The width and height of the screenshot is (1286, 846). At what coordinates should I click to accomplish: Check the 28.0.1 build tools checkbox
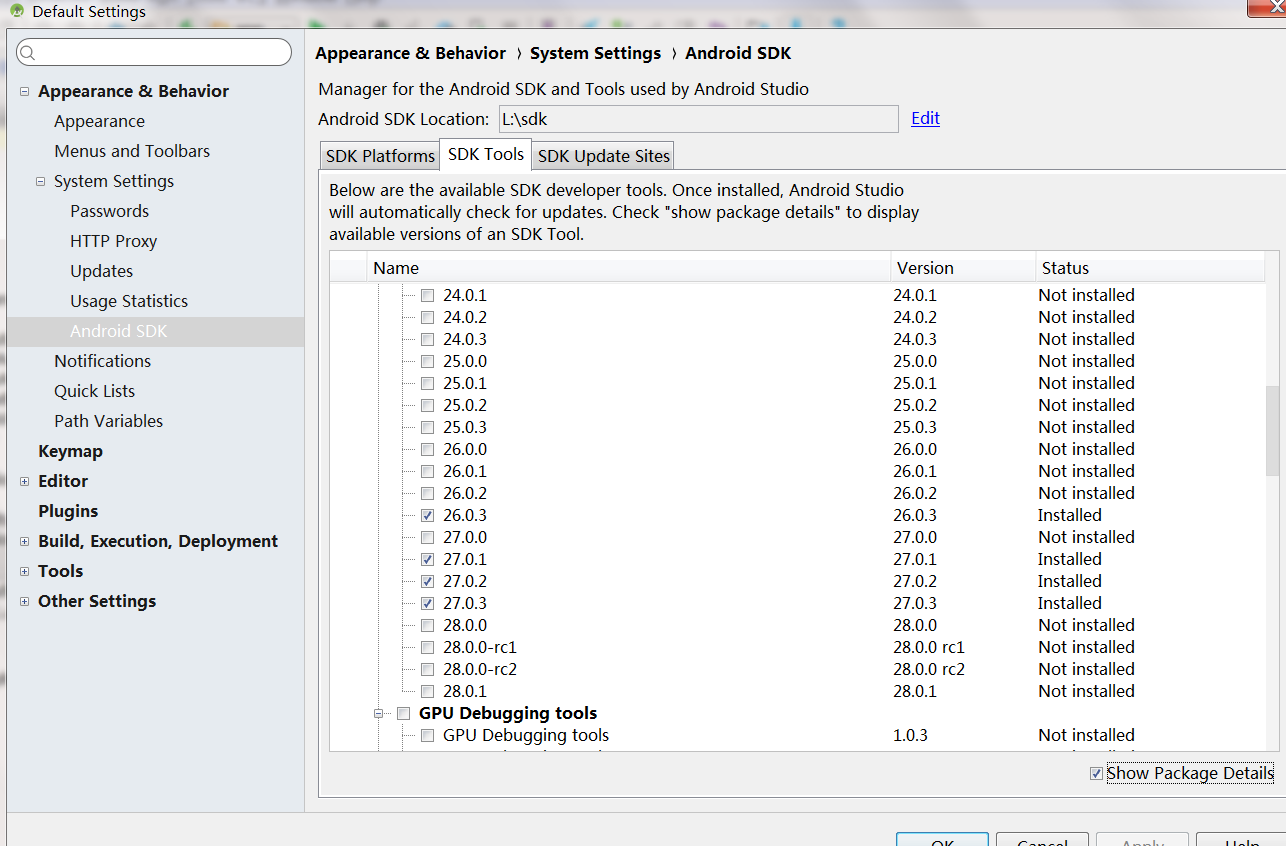click(x=427, y=691)
